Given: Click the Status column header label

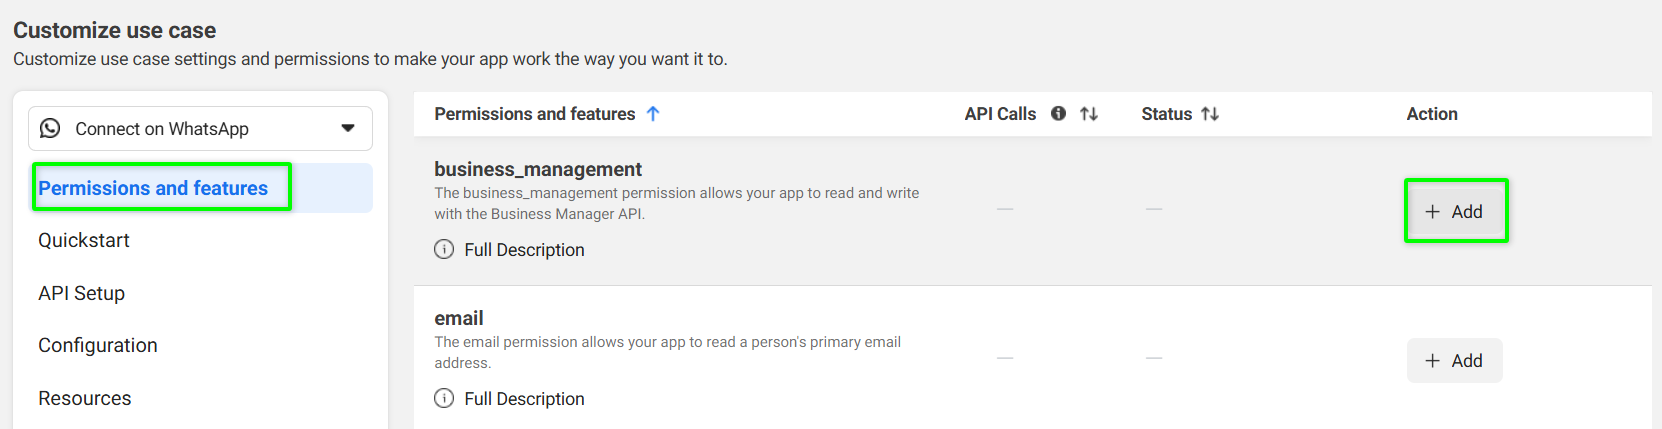Looking at the screenshot, I should click(x=1166, y=114).
